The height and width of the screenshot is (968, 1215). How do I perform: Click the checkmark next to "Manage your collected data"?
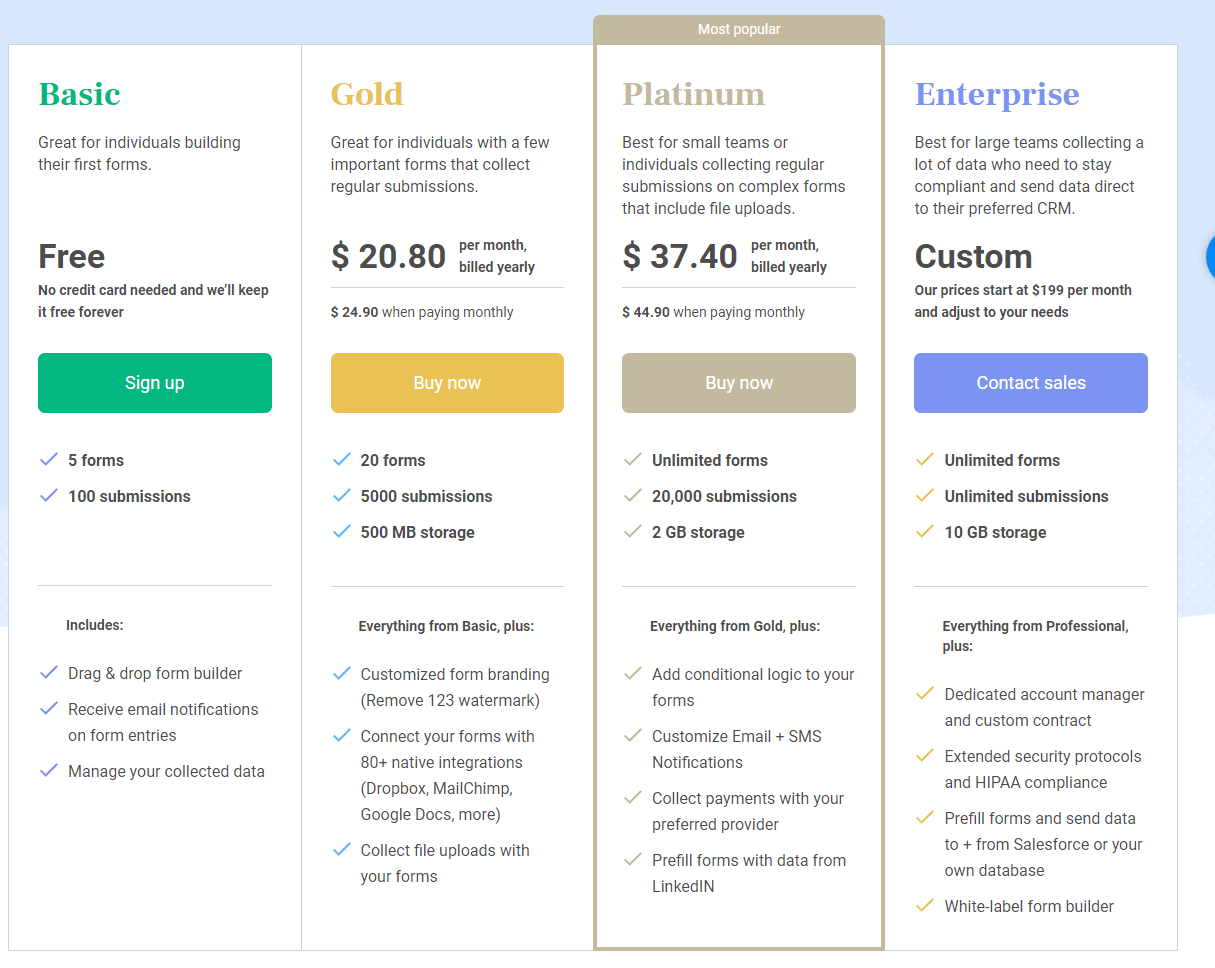48,771
